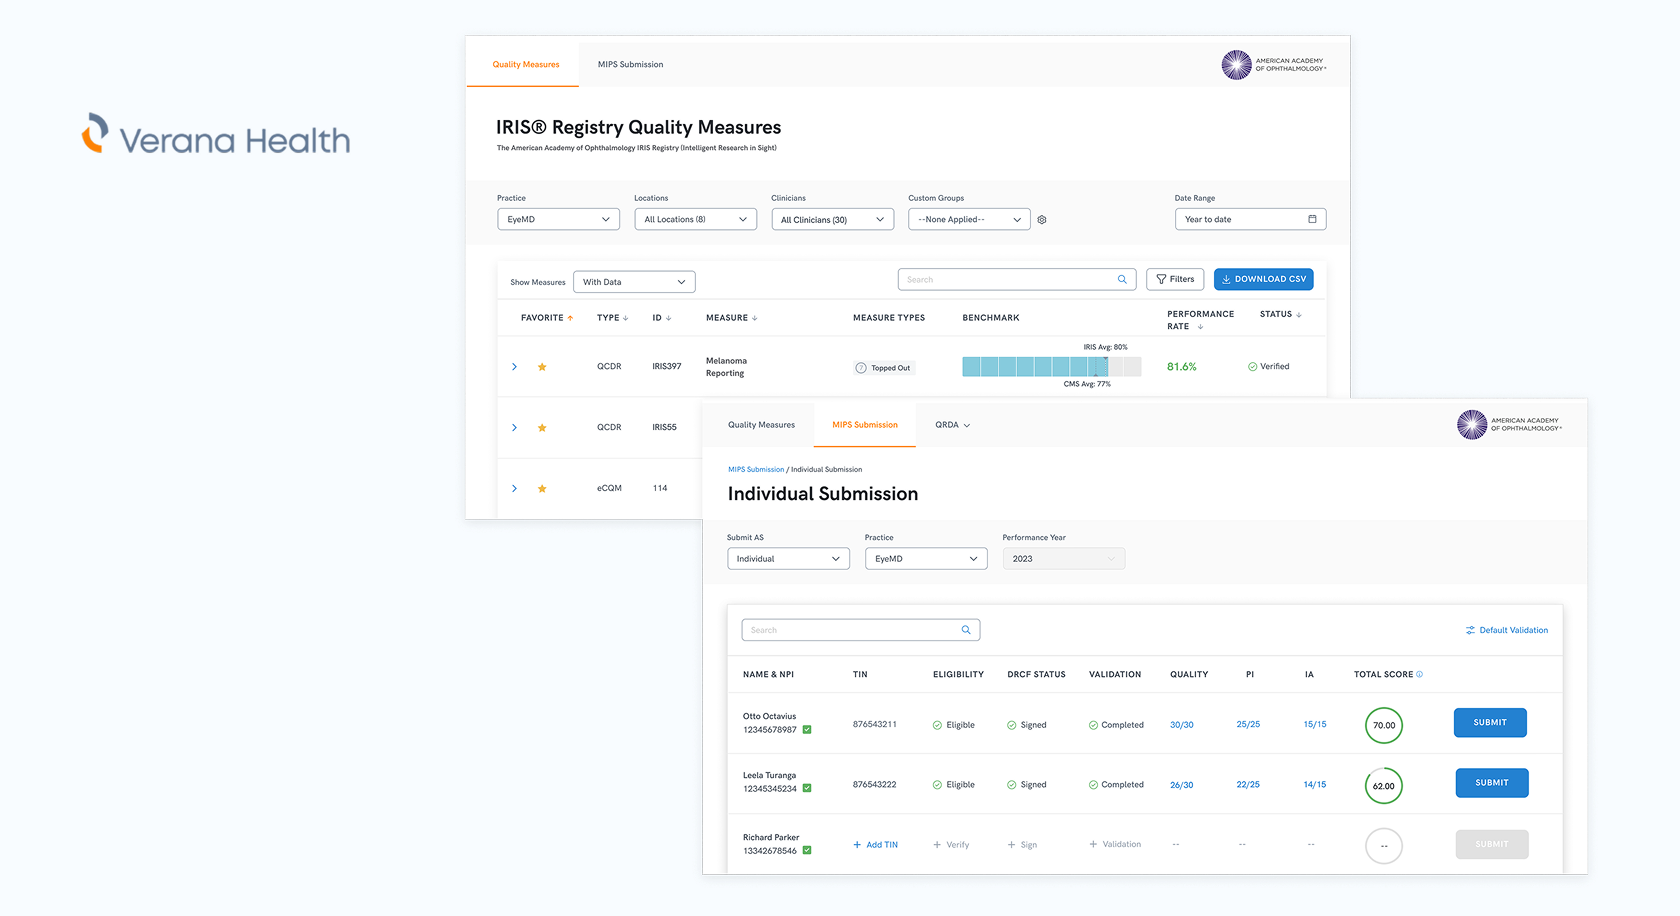Click plus icon next to Add TIN
Screen dimensions: 1680x916
[857, 845]
